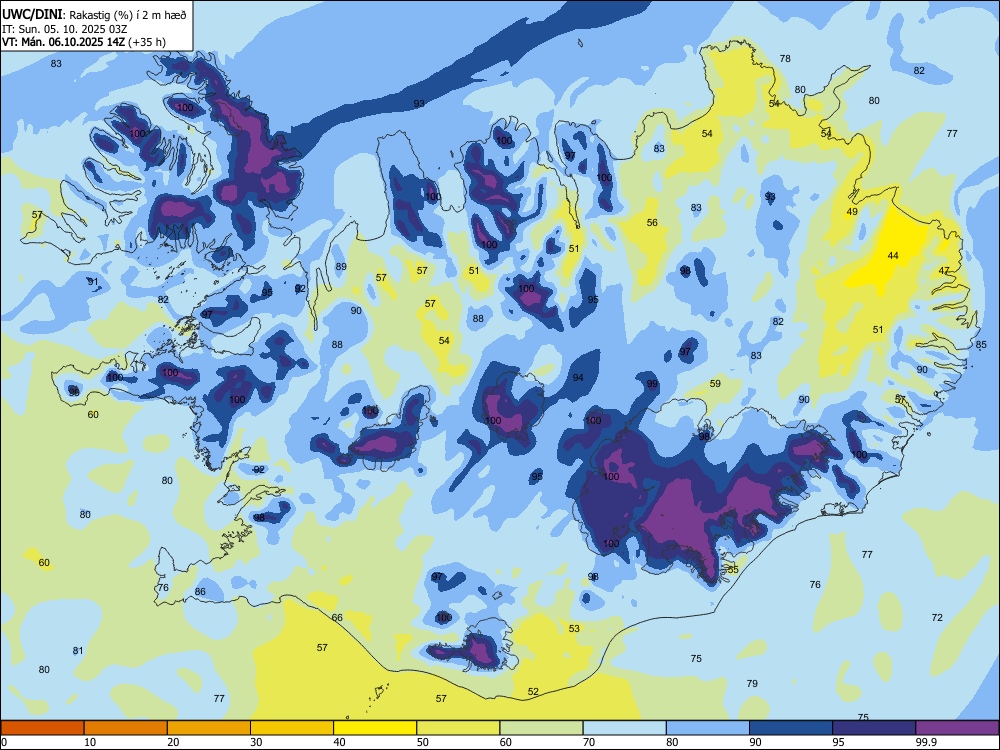1000x750 pixels.
Task: Click the 'IT: Sun. 05. 10. 2025 03Z' line
Action: click(64, 29)
